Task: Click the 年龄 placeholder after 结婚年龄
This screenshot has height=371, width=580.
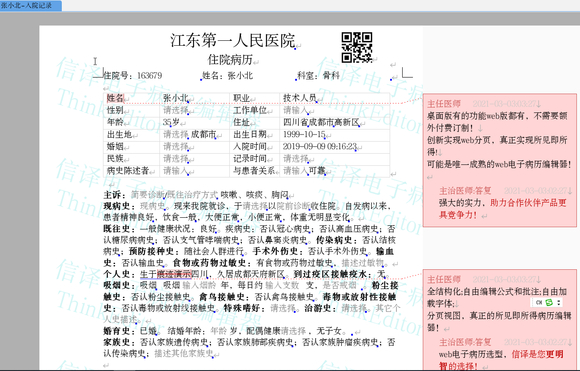Action: (x=219, y=331)
